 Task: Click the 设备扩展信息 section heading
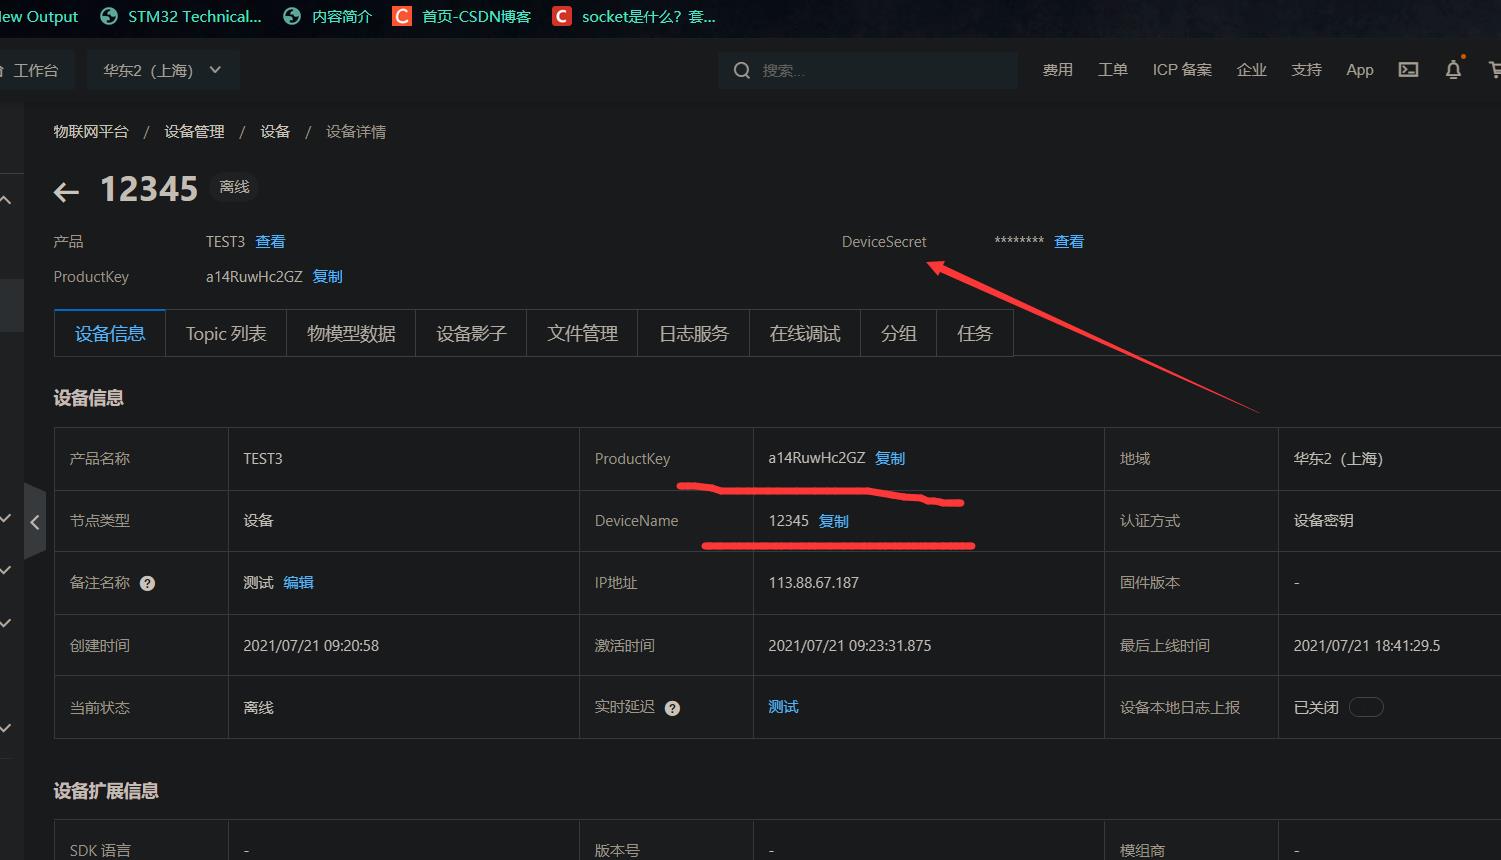[106, 791]
